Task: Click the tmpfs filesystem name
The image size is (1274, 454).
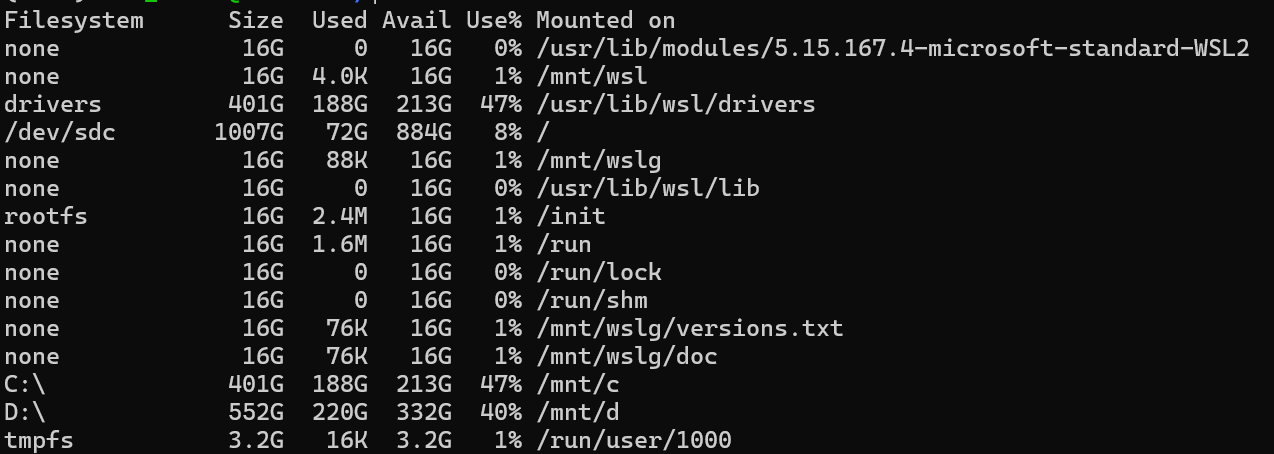Action: [x=39, y=440]
